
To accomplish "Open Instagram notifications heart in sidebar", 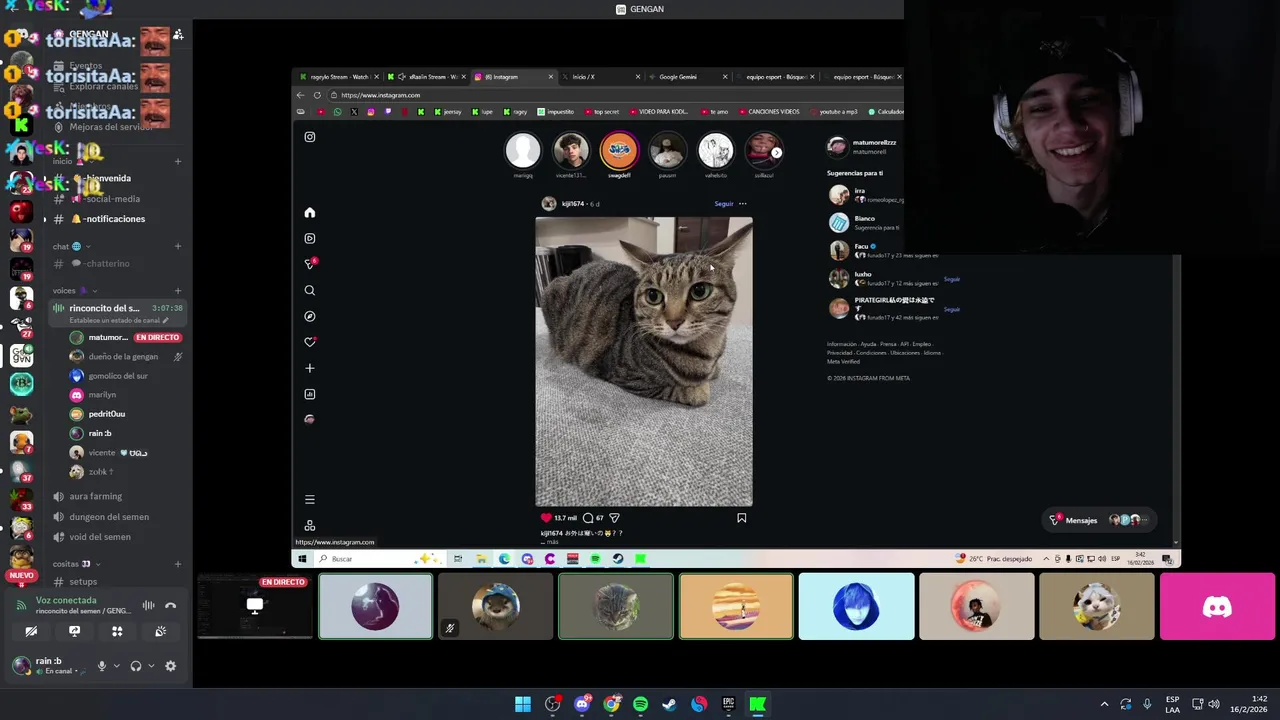I will (310, 342).
